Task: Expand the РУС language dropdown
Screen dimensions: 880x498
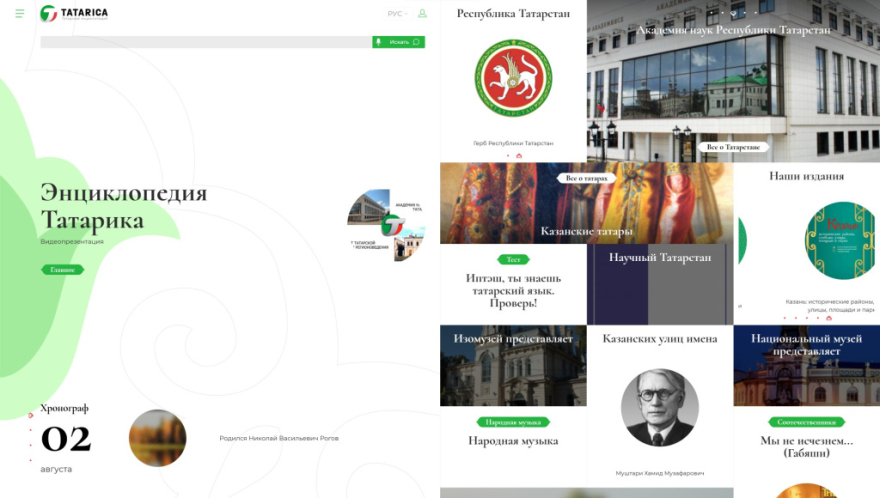Action: tap(397, 14)
